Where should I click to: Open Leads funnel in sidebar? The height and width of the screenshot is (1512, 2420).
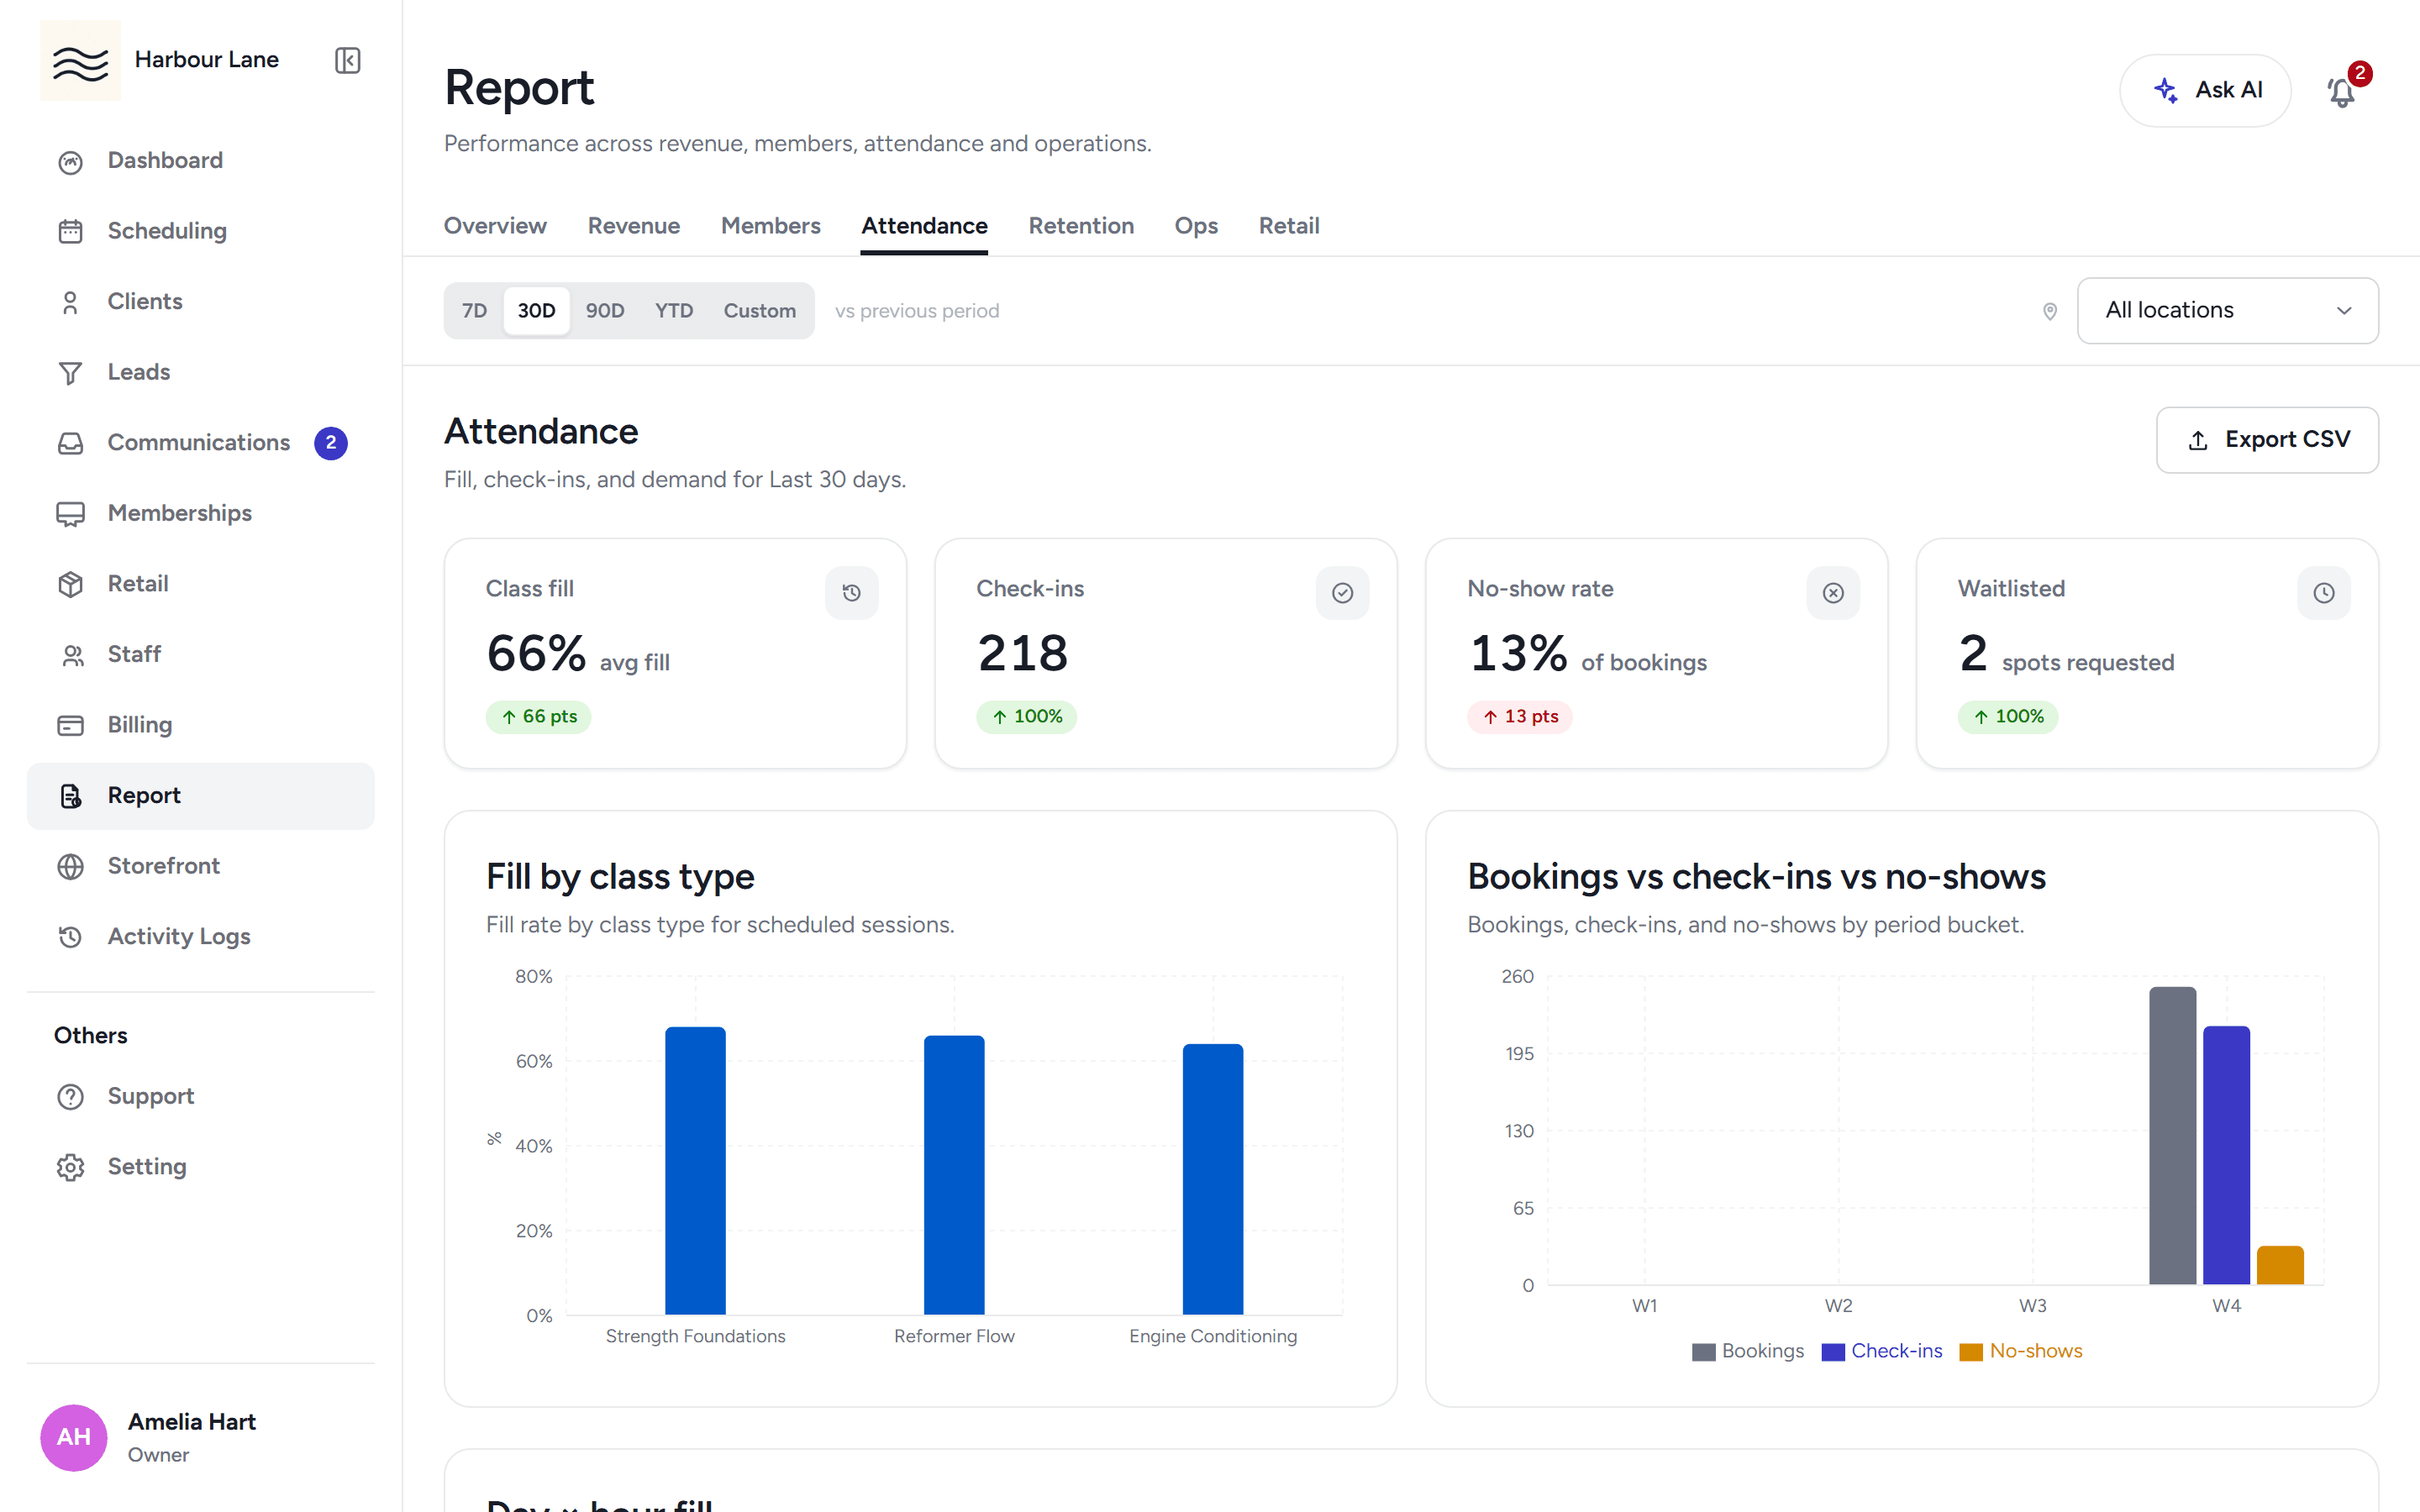click(200, 372)
